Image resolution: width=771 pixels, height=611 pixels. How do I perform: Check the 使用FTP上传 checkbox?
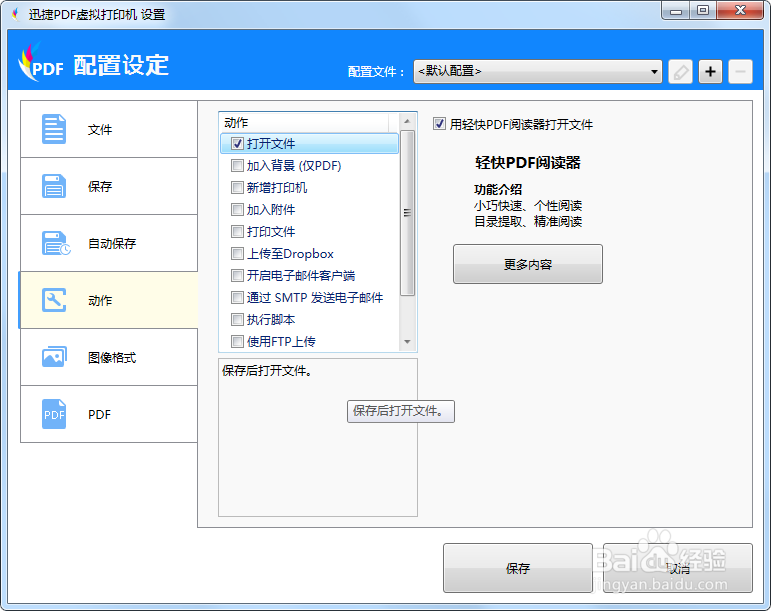[x=237, y=341]
